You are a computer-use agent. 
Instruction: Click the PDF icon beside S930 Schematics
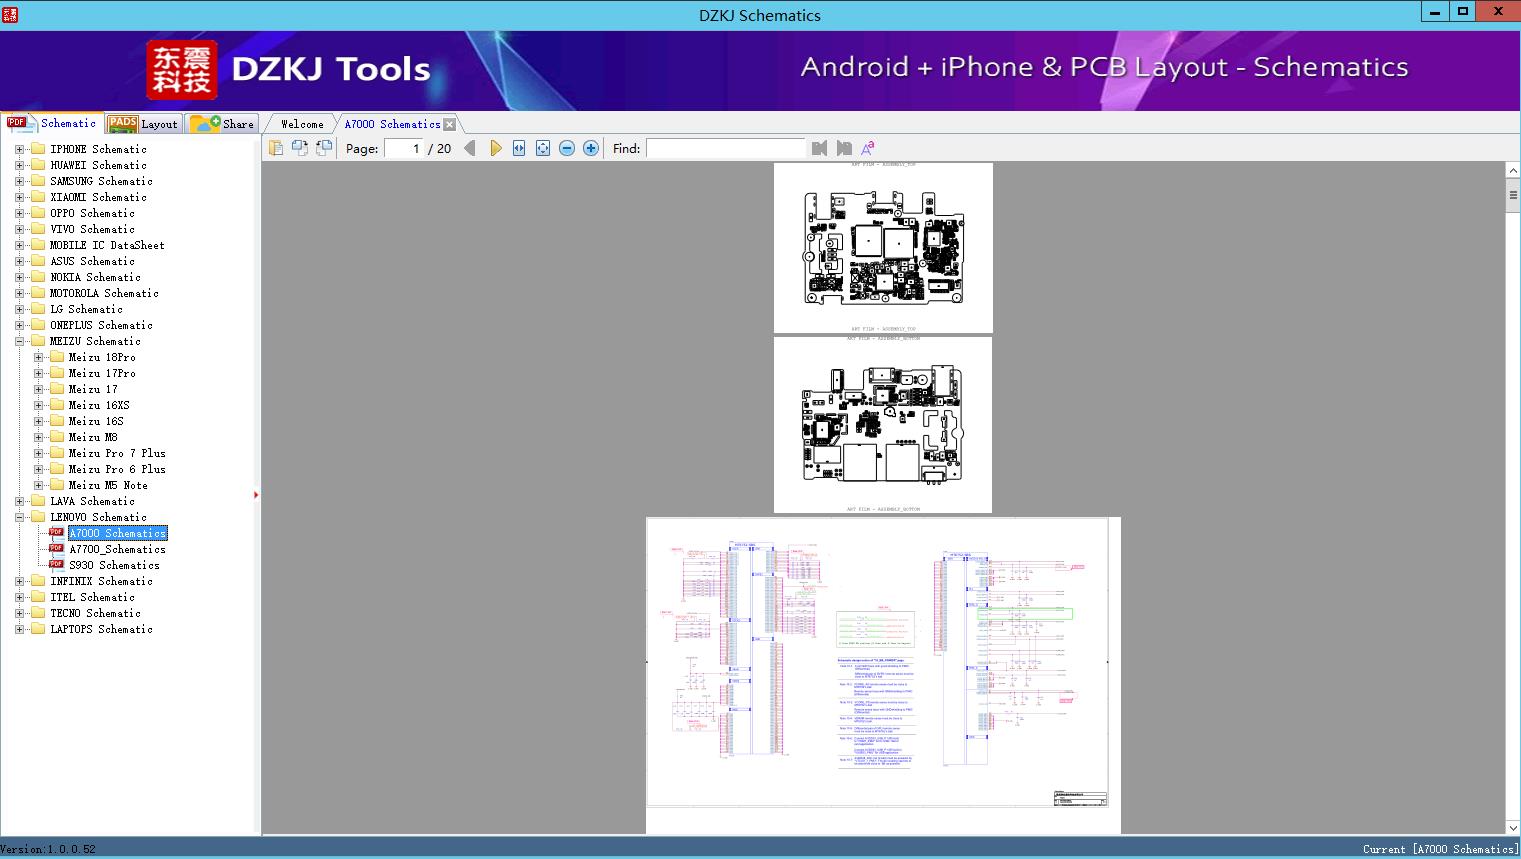56,565
